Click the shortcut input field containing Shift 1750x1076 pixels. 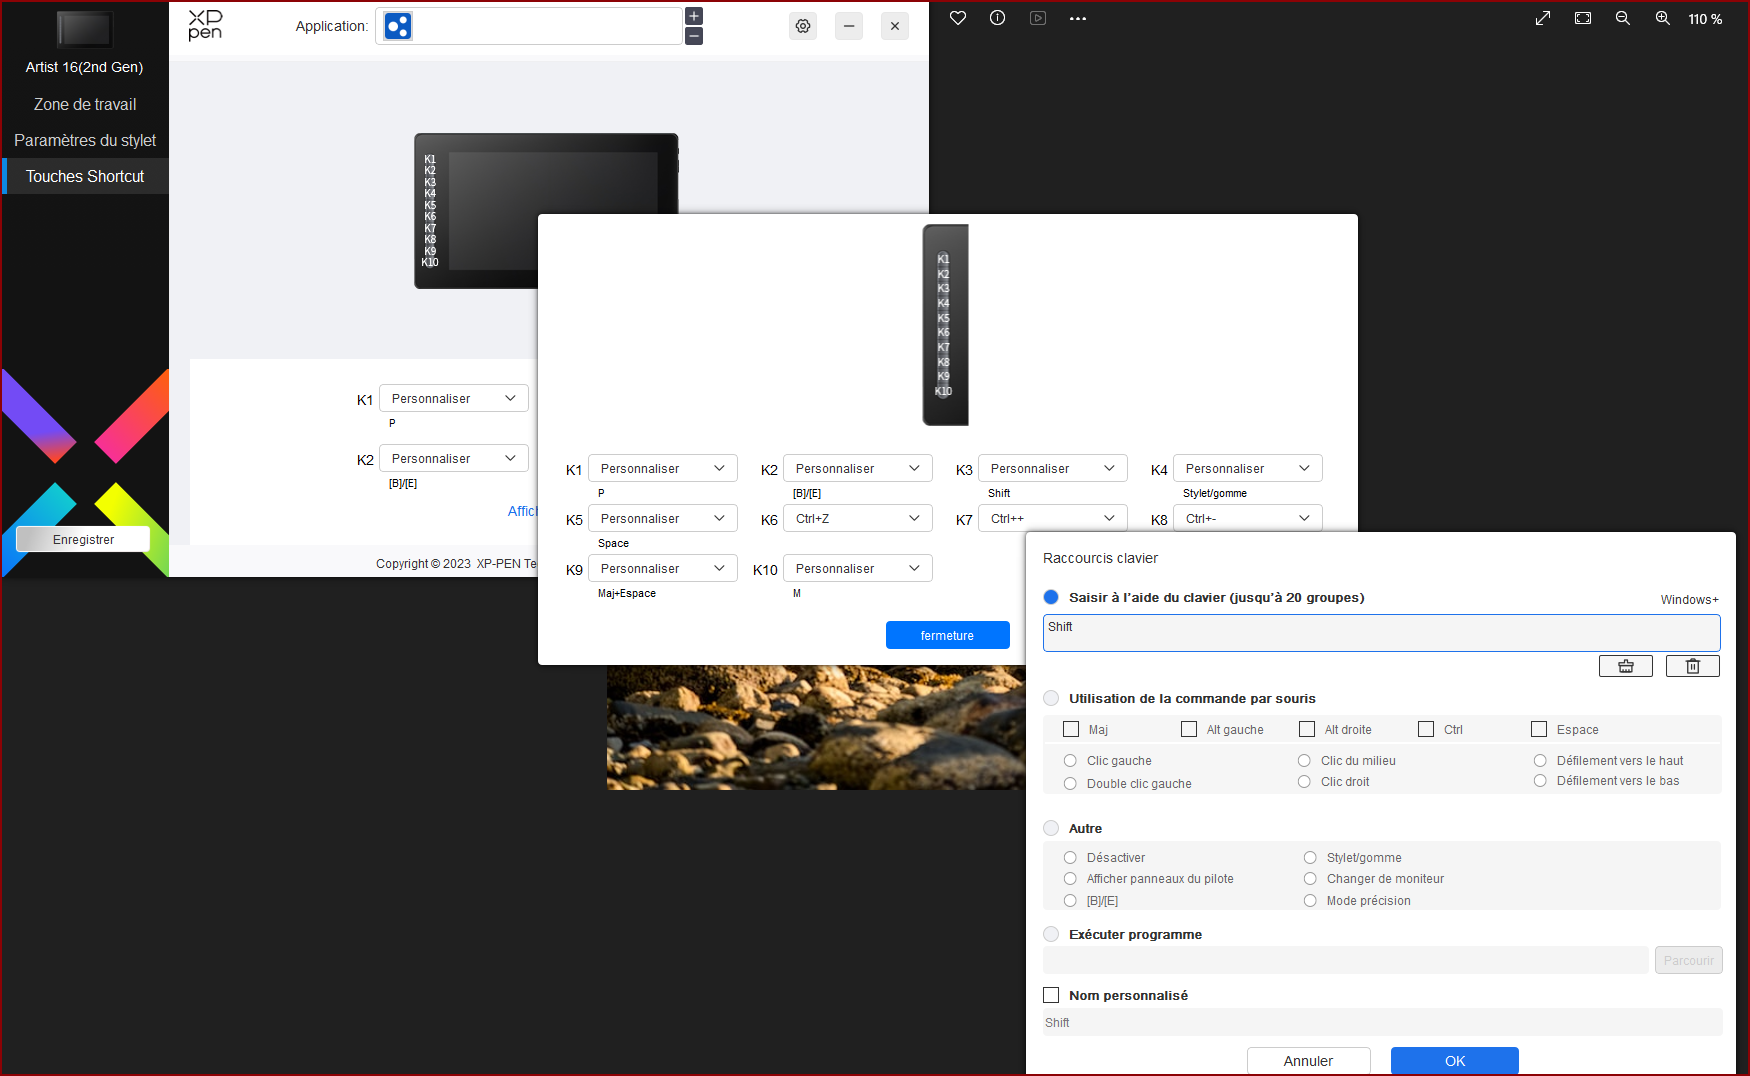pyautogui.click(x=1380, y=633)
